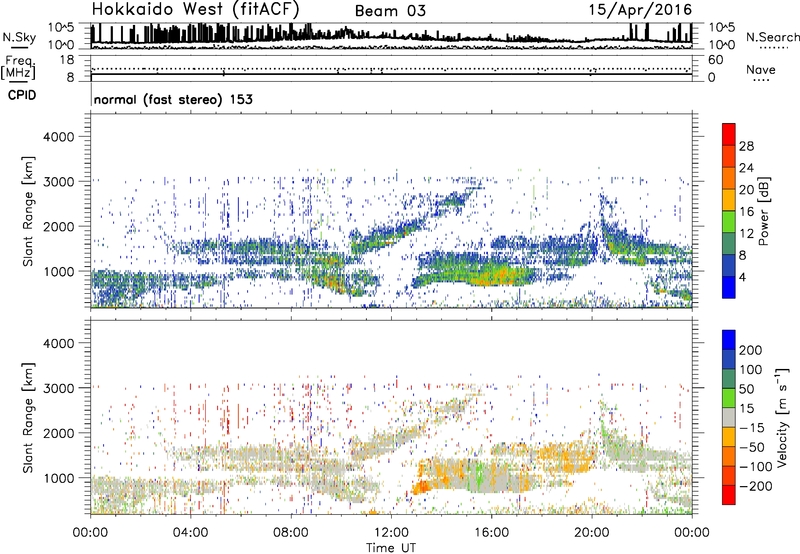Click the 'Velocity [m s-1]' colorbar title

pos(782,417)
